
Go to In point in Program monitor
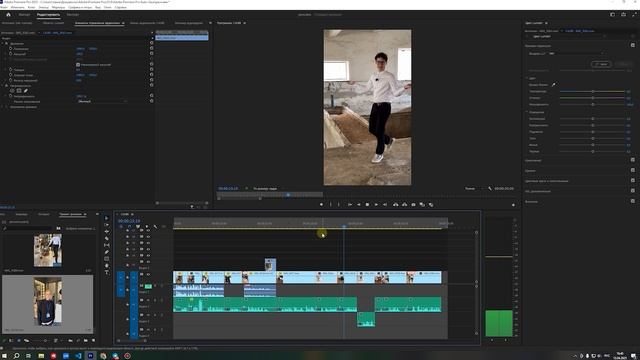[350, 204]
